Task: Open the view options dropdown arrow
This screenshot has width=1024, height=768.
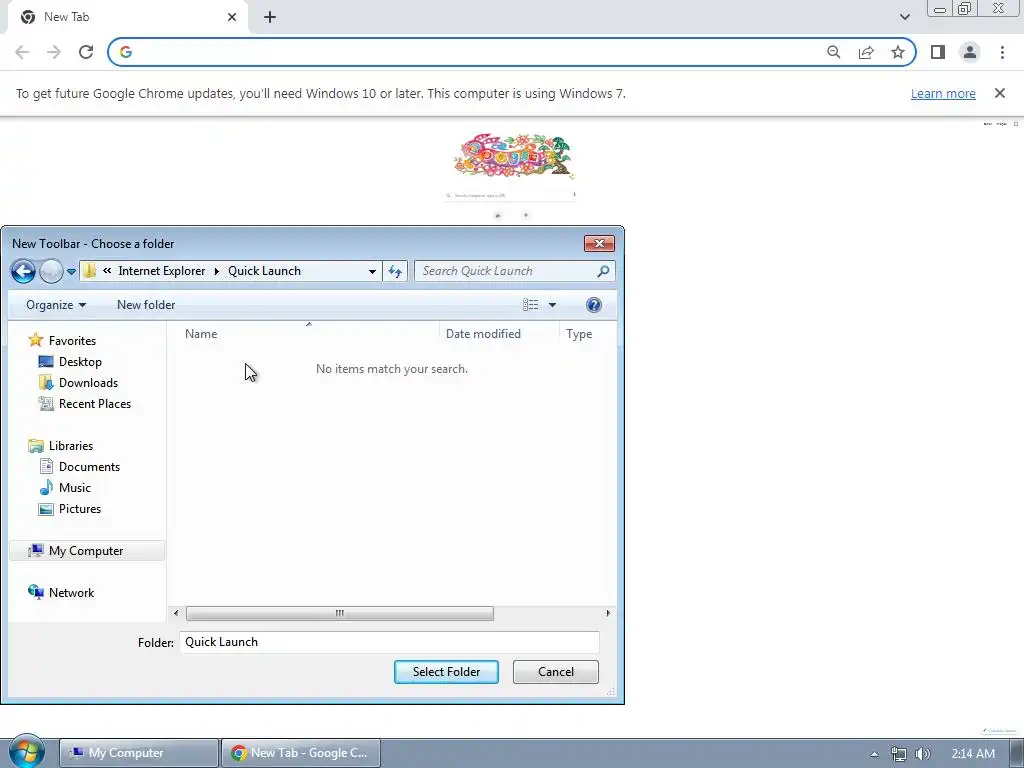Action: (x=552, y=305)
